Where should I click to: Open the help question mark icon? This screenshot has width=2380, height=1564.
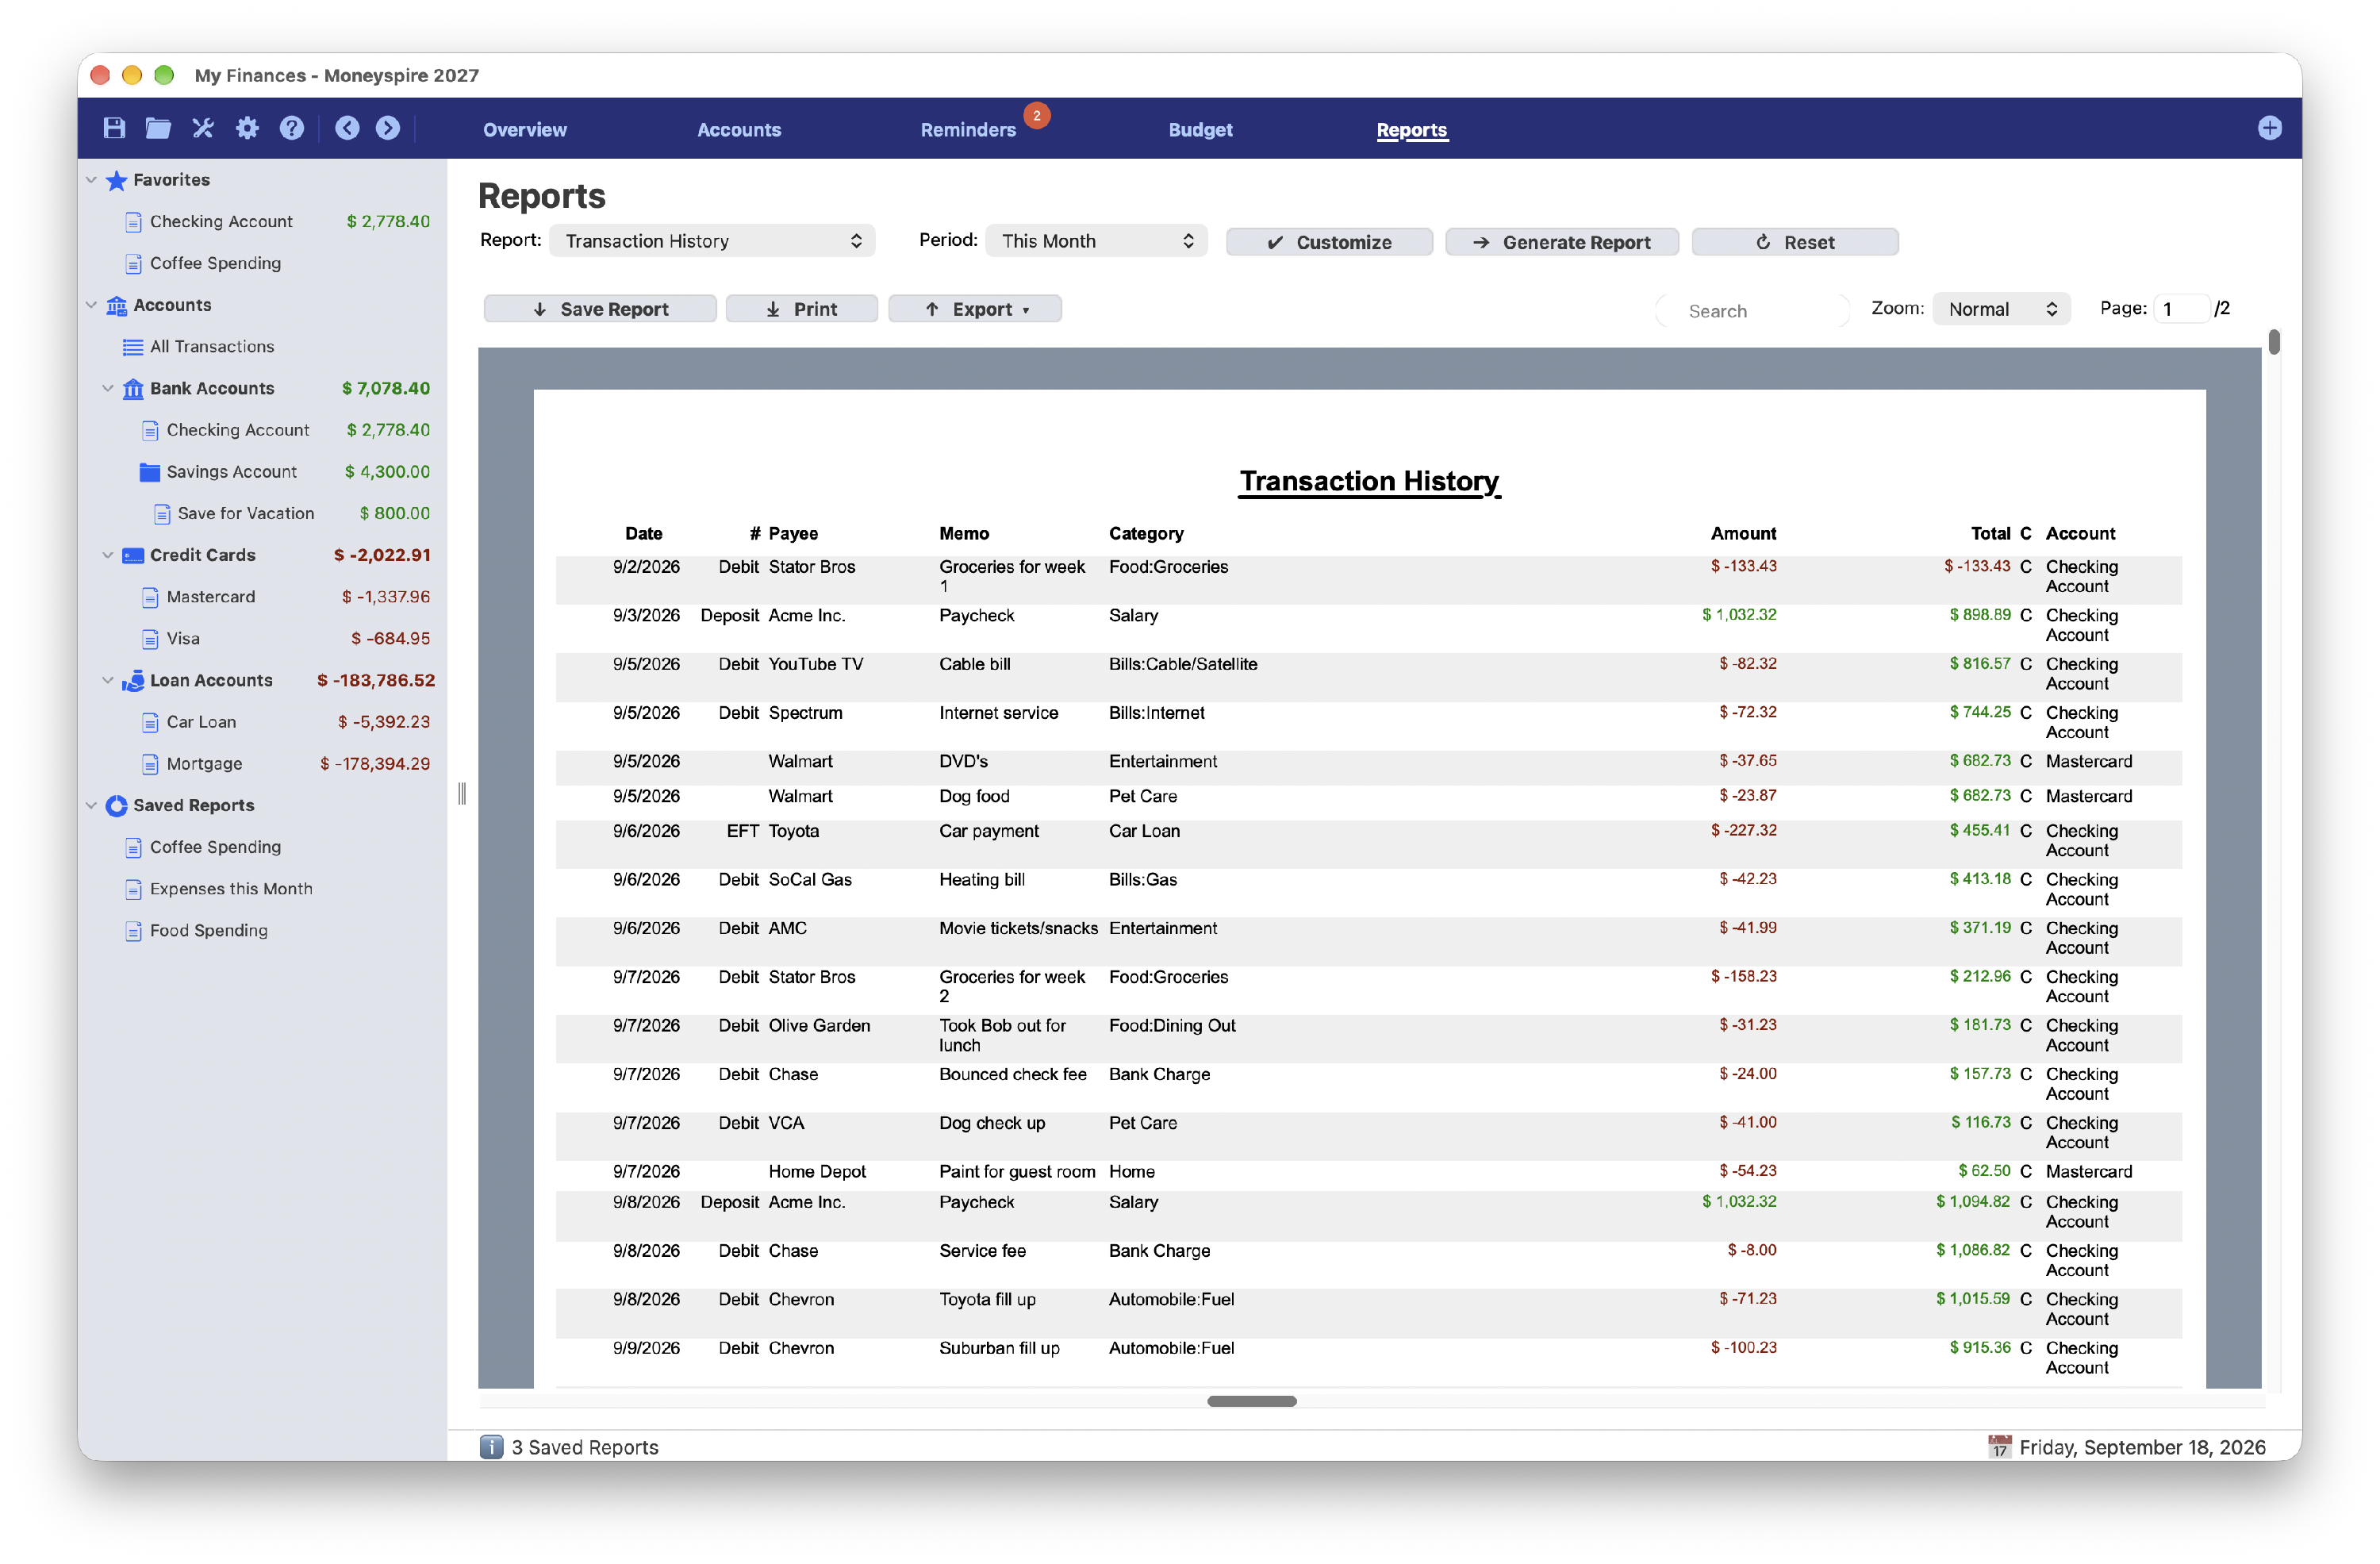(291, 128)
